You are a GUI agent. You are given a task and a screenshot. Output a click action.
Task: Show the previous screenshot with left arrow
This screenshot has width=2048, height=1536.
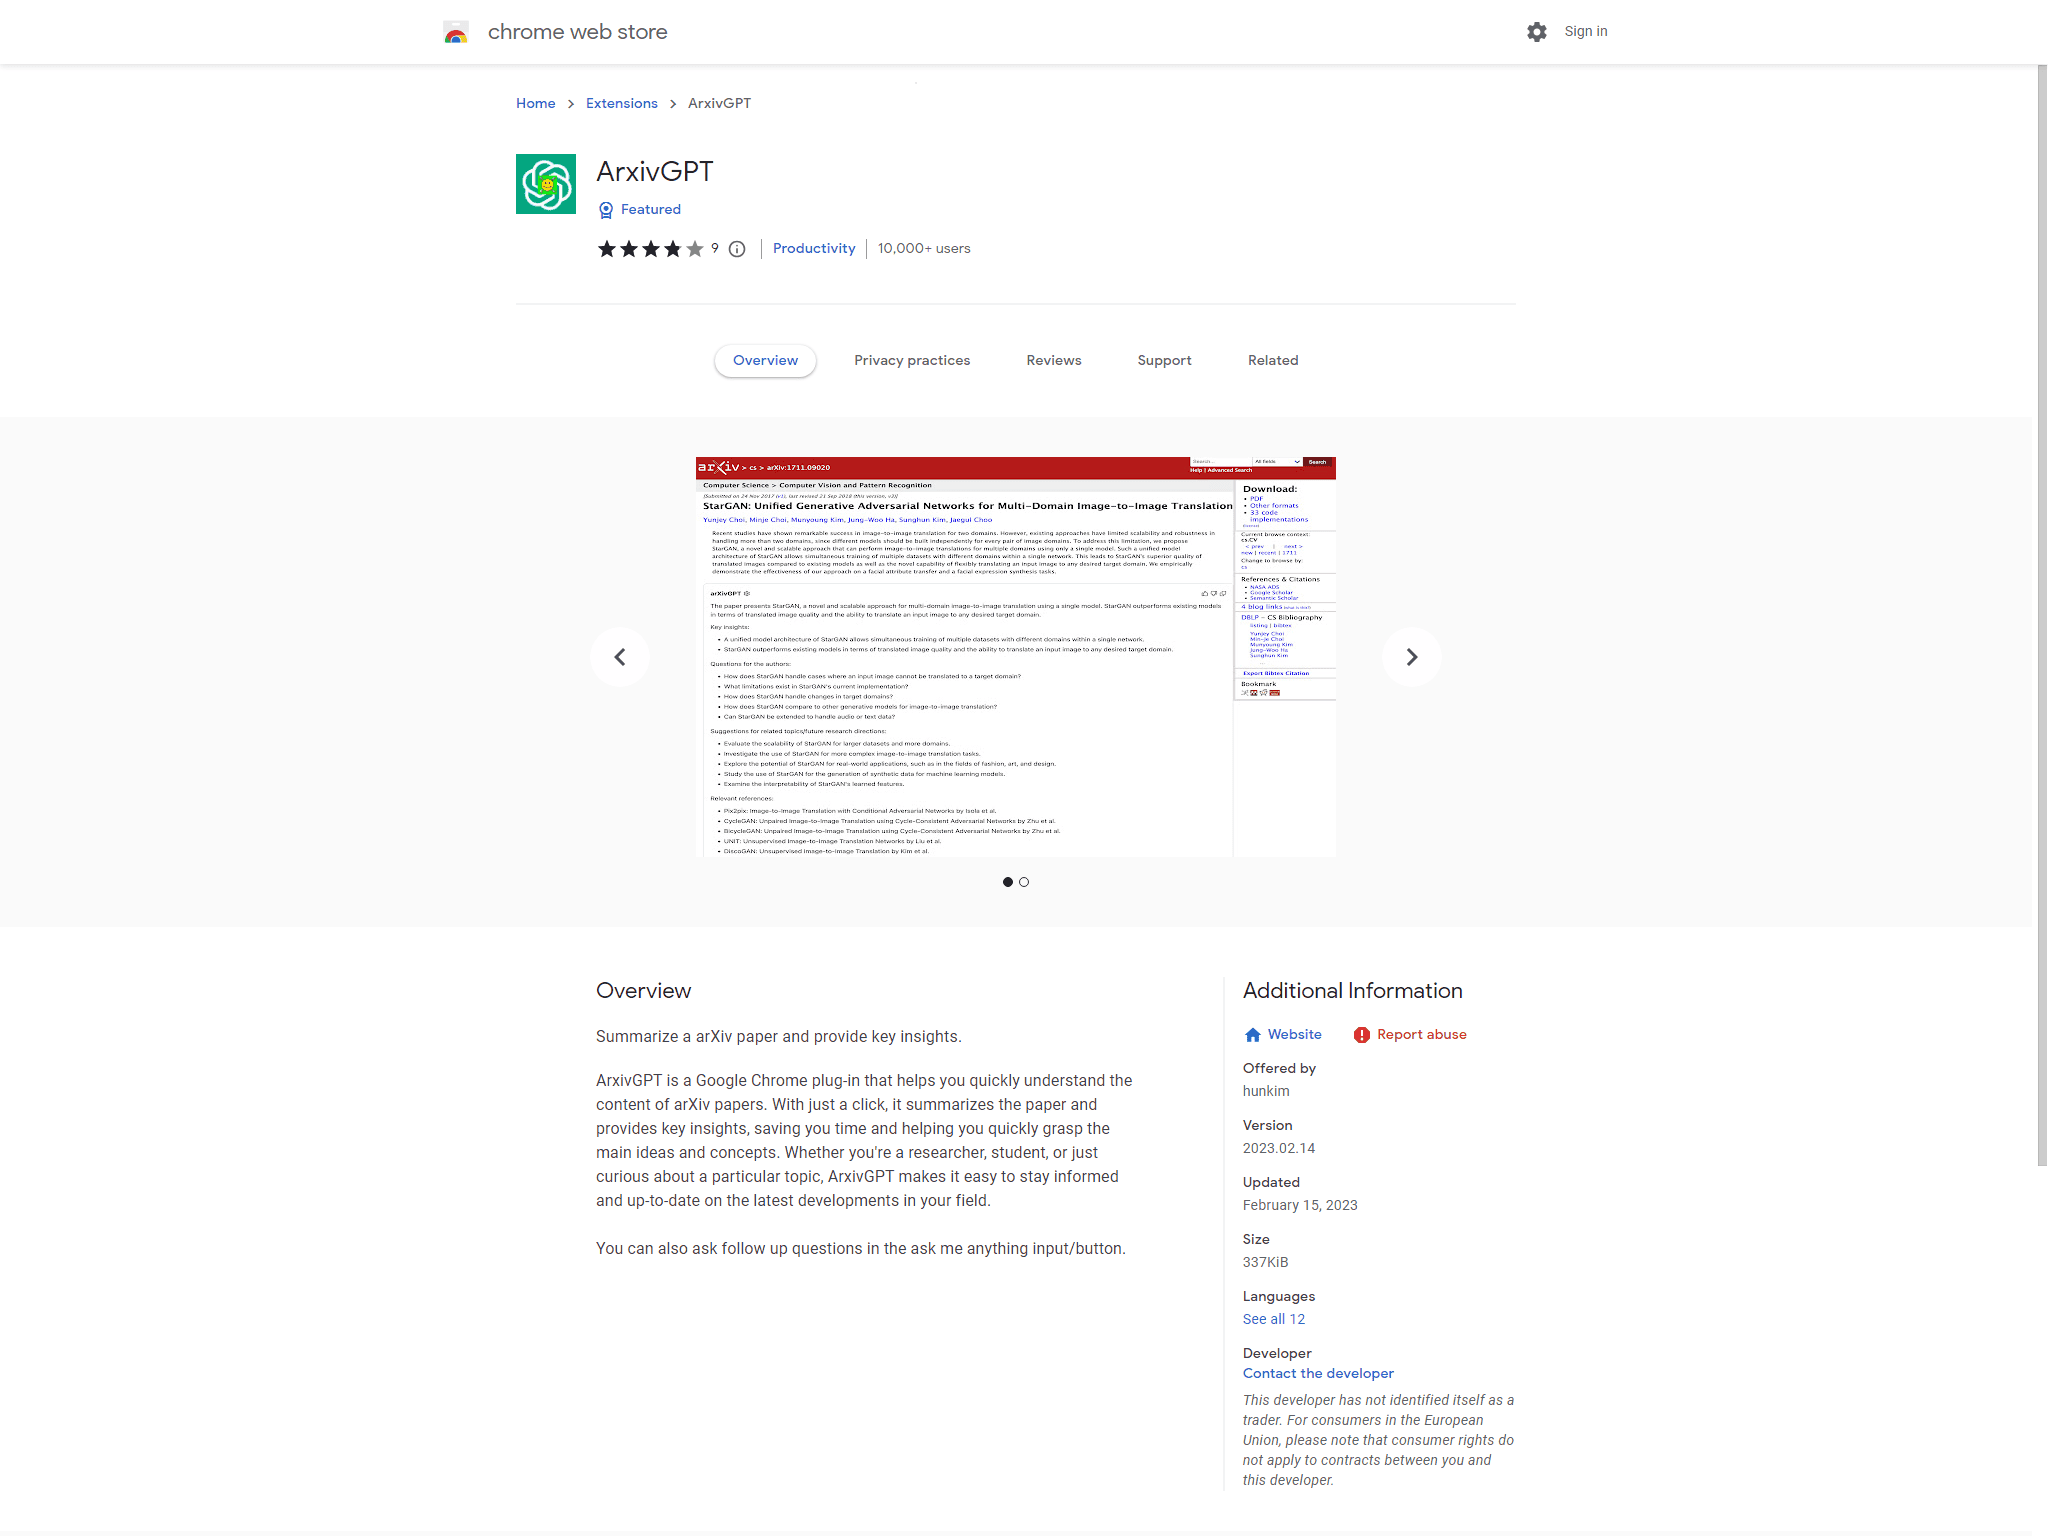620,657
